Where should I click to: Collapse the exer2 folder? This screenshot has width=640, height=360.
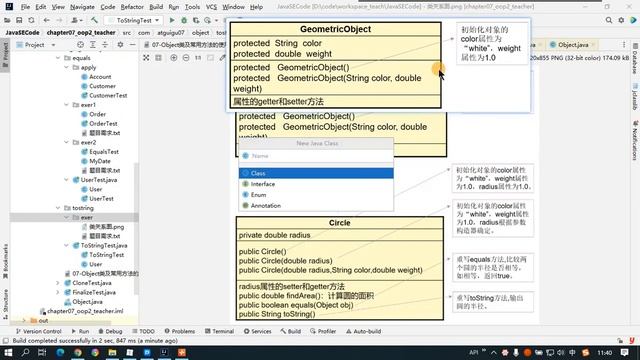pos(67,142)
